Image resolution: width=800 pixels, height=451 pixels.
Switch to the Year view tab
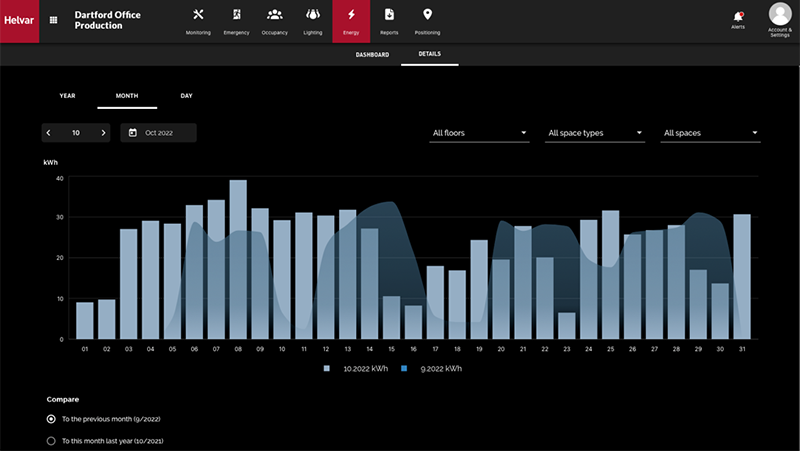[68, 96]
